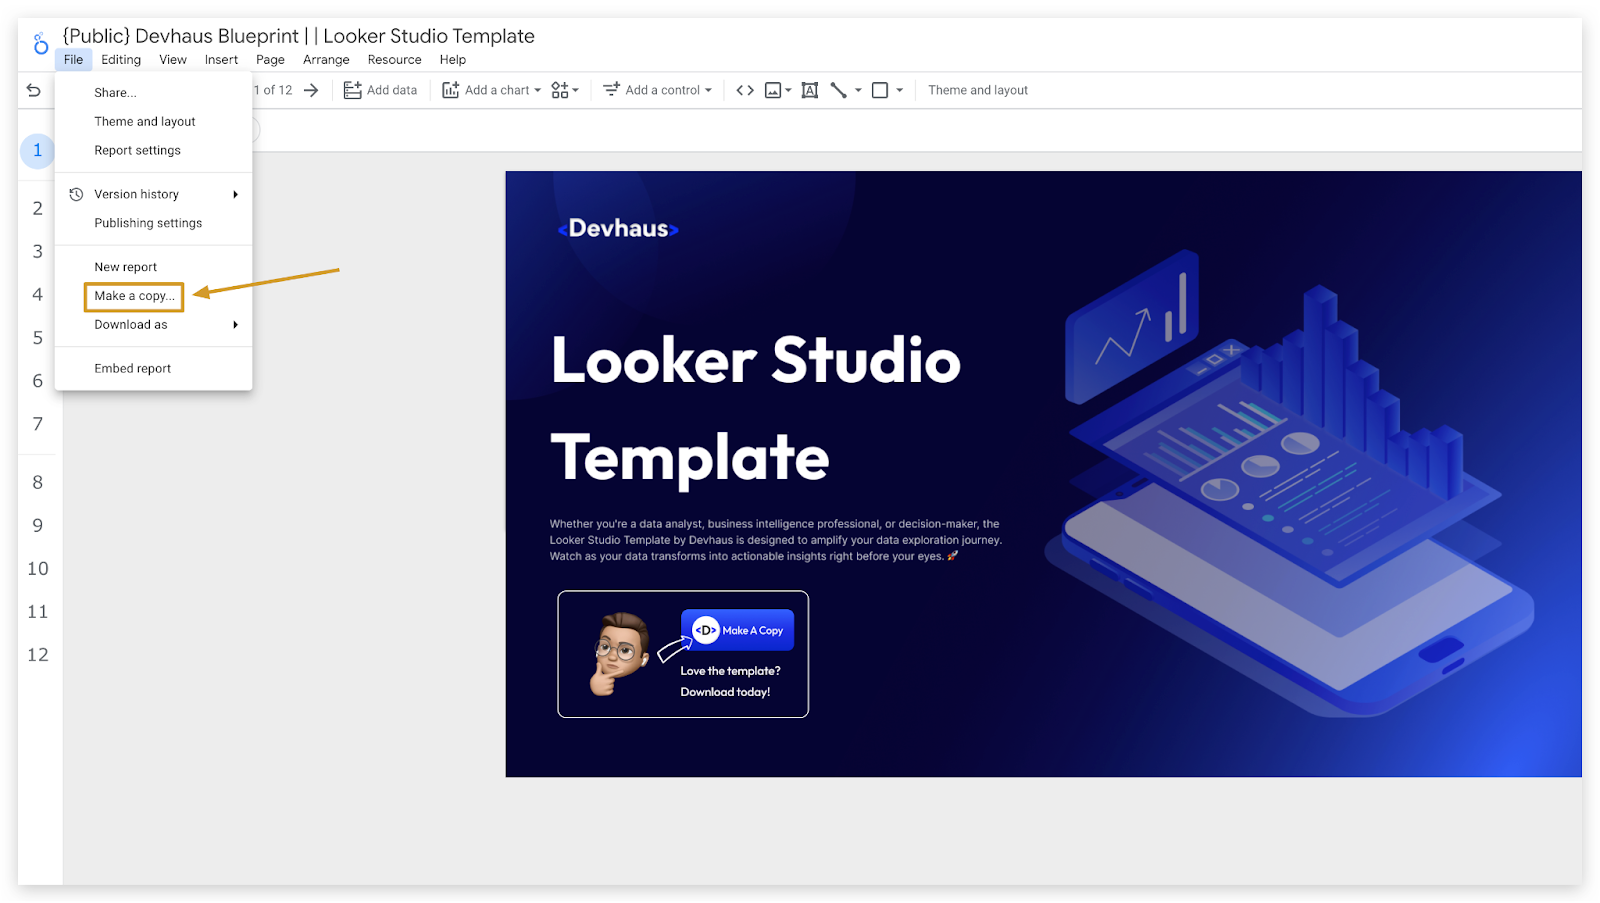Open the community visualizations and components dropdown

point(565,90)
